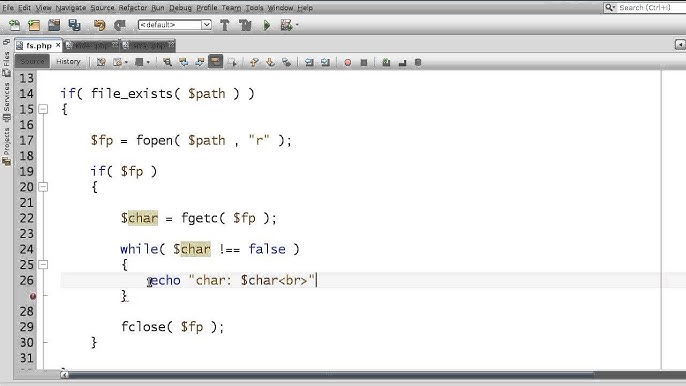This screenshot has width=686, height=386.
Task: Click Previous Bookmark icon
Action: [254, 63]
